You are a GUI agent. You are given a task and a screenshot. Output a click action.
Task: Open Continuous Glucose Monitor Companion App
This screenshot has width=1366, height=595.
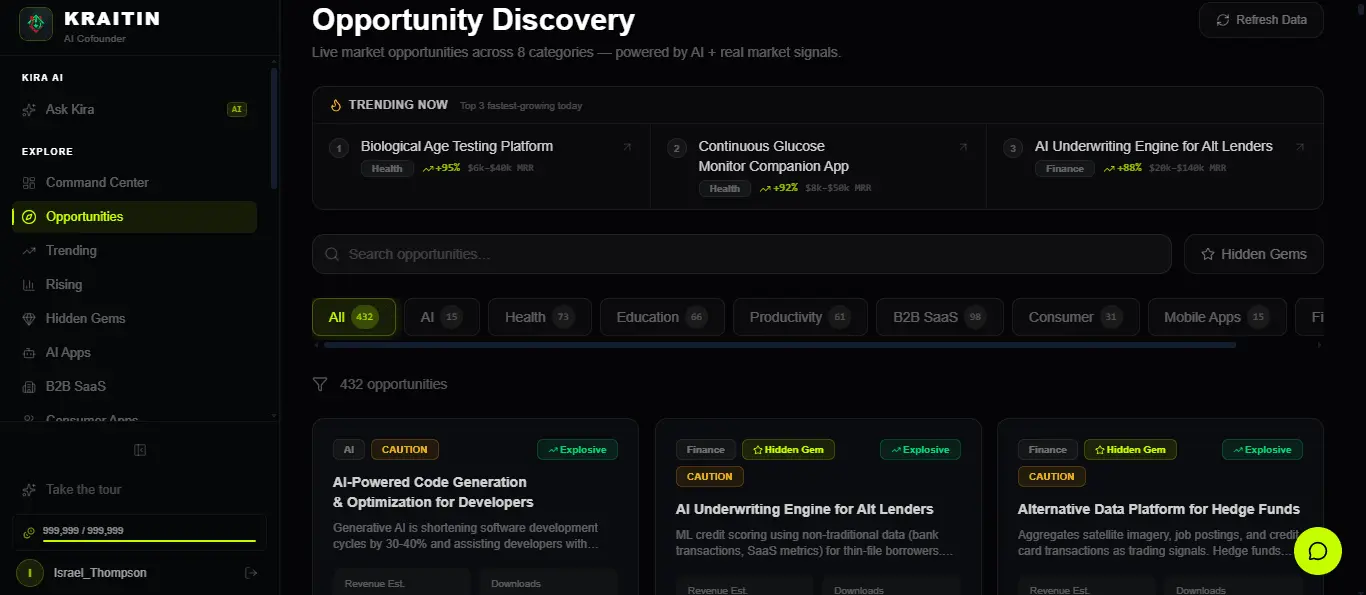[818, 166]
